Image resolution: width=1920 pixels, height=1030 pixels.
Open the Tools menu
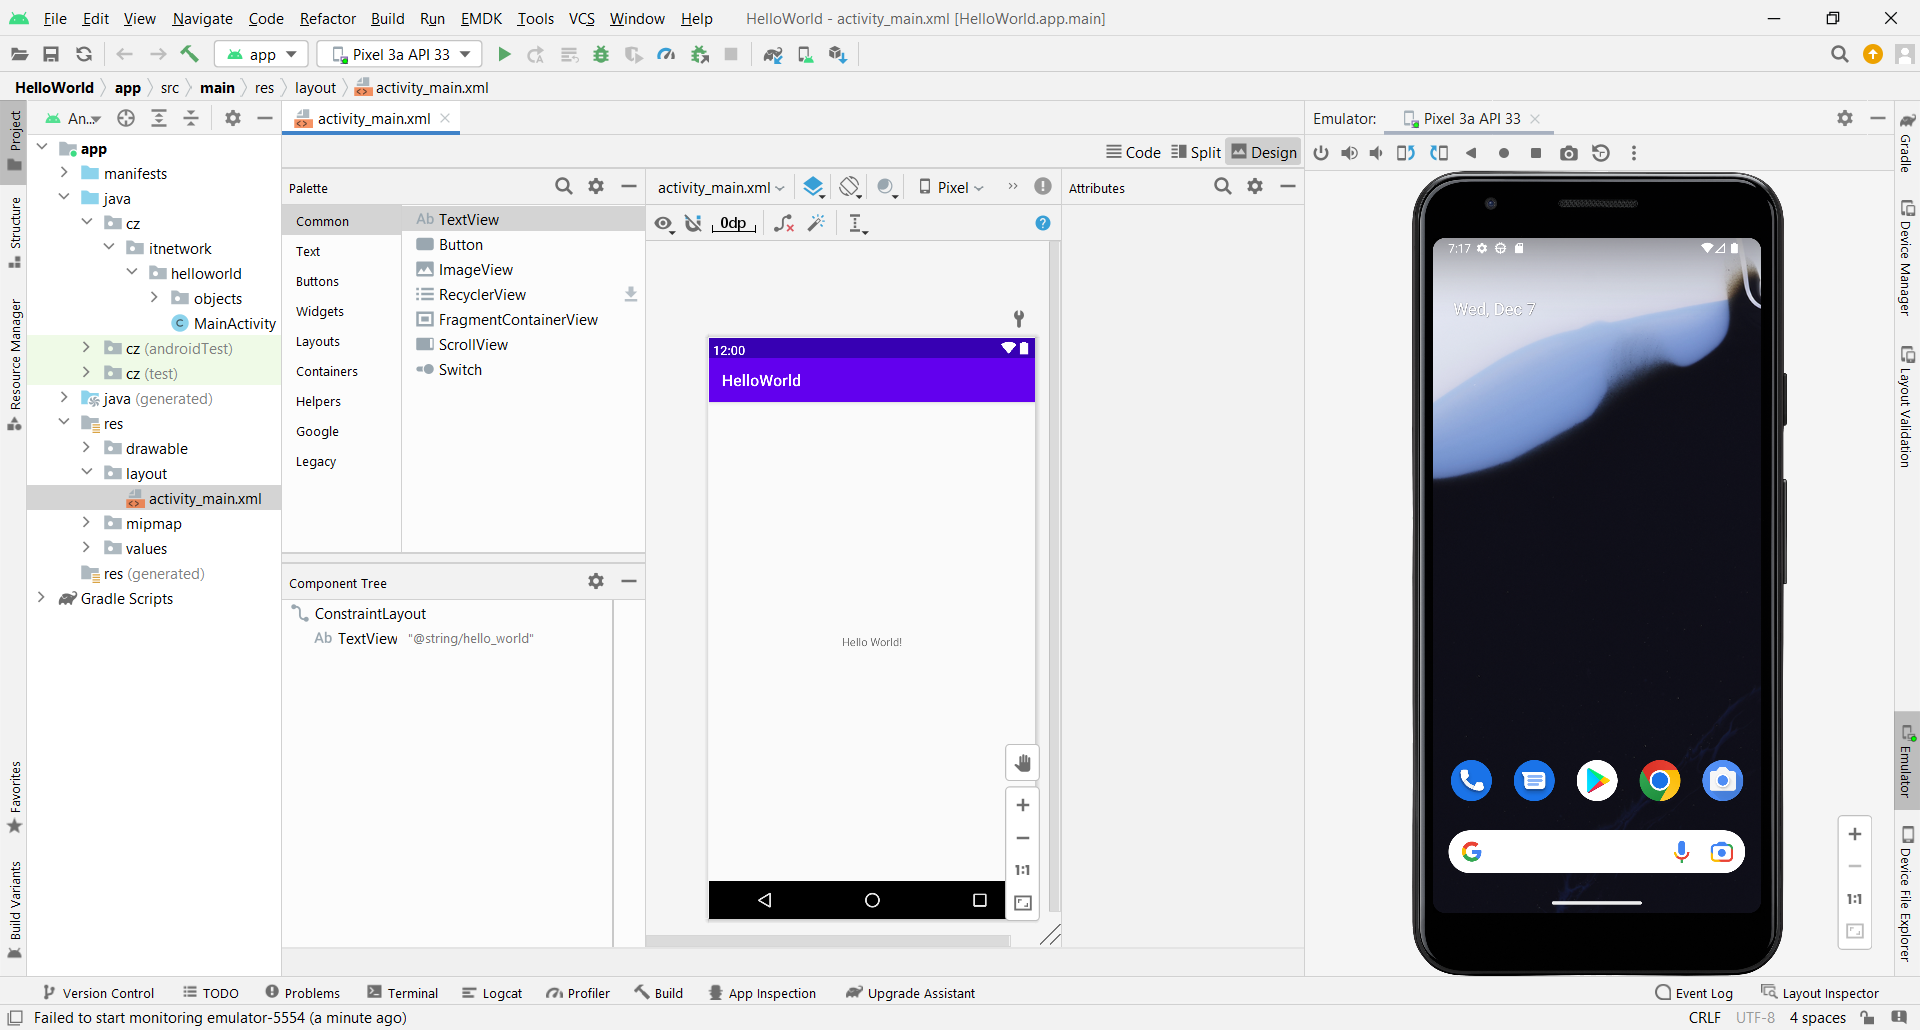pos(535,18)
